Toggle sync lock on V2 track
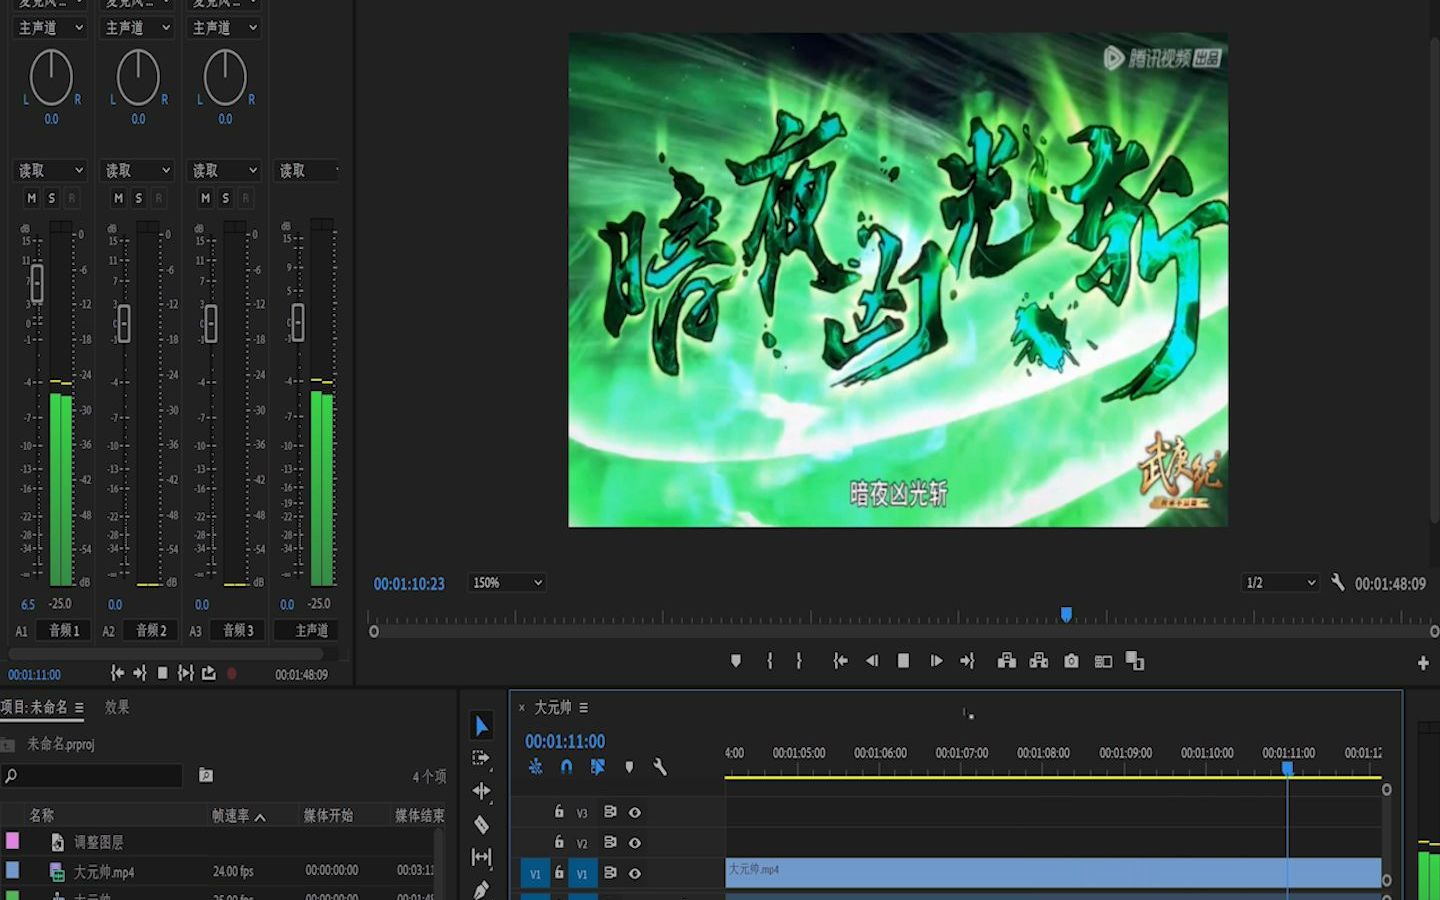This screenshot has width=1440, height=900. click(x=610, y=842)
